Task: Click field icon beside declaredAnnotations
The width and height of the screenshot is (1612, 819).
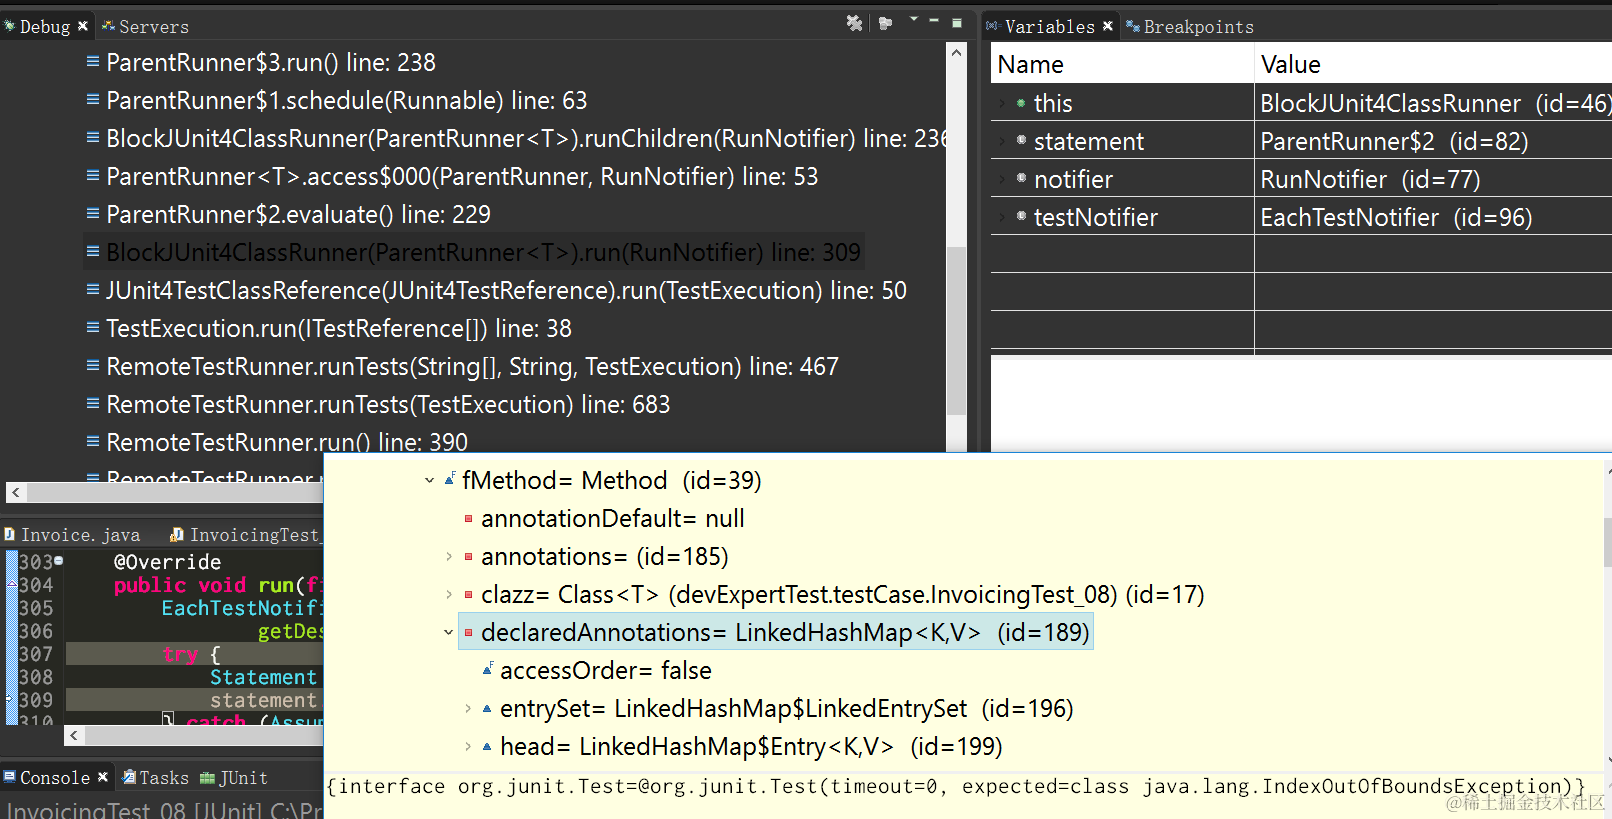Action: pyautogui.click(x=468, y=633)
